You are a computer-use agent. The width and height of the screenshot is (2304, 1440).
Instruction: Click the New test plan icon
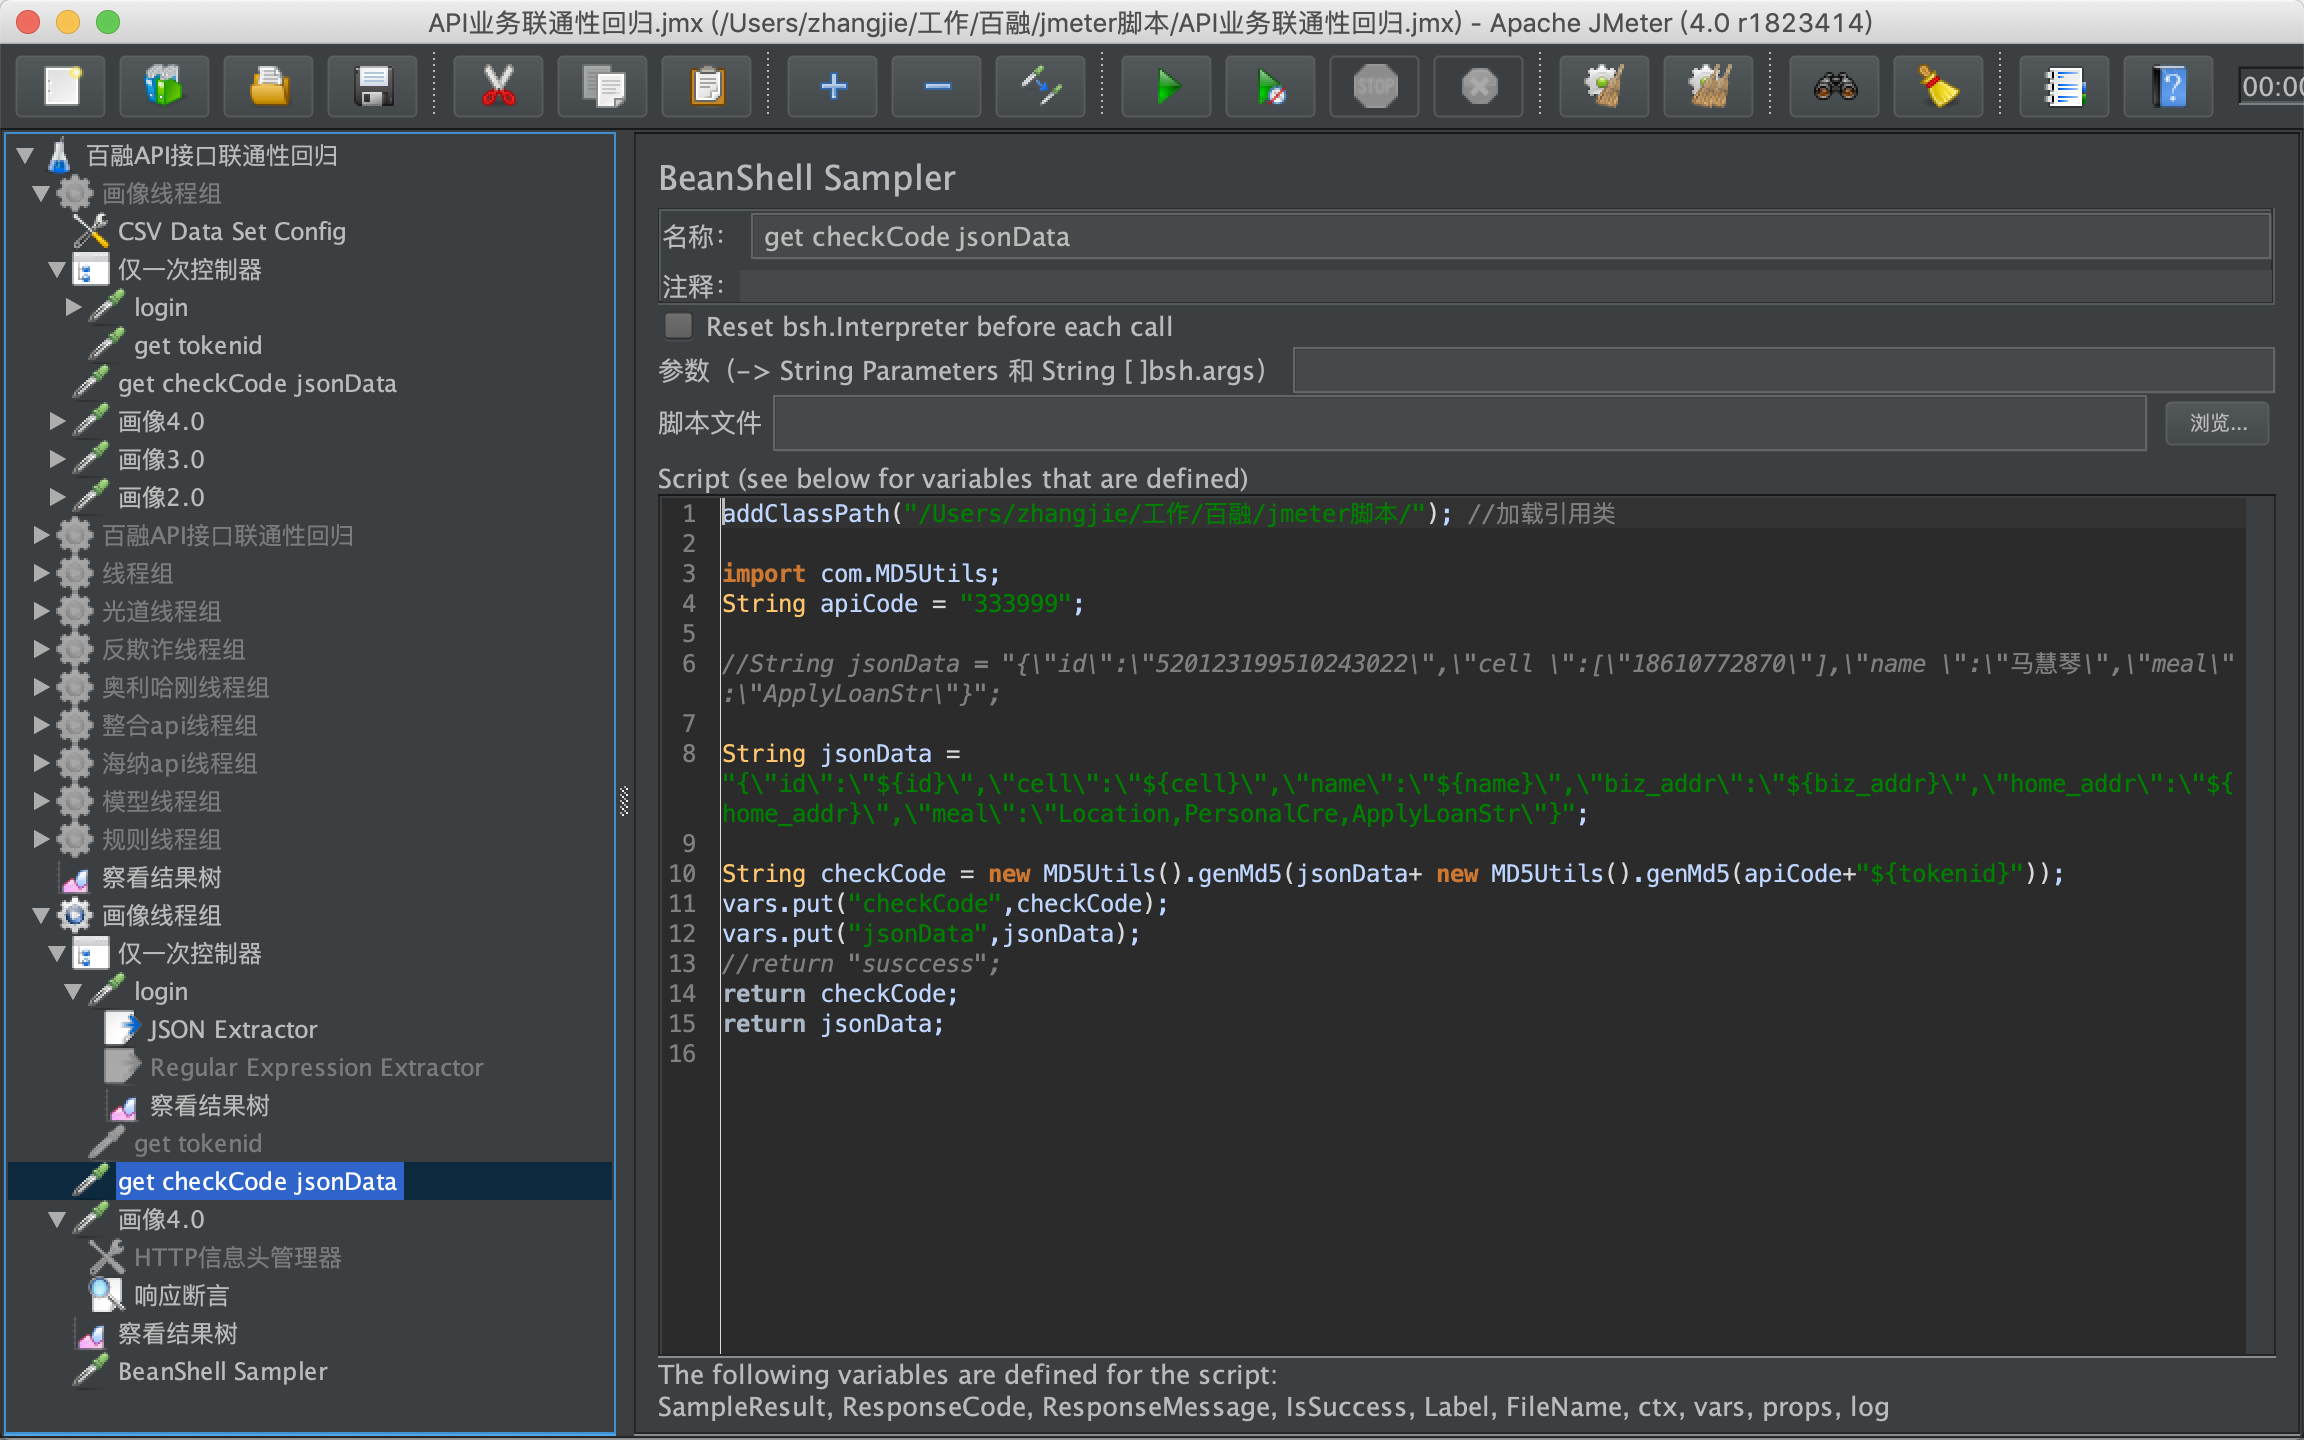pyautogui.click(x=62, y=87)
